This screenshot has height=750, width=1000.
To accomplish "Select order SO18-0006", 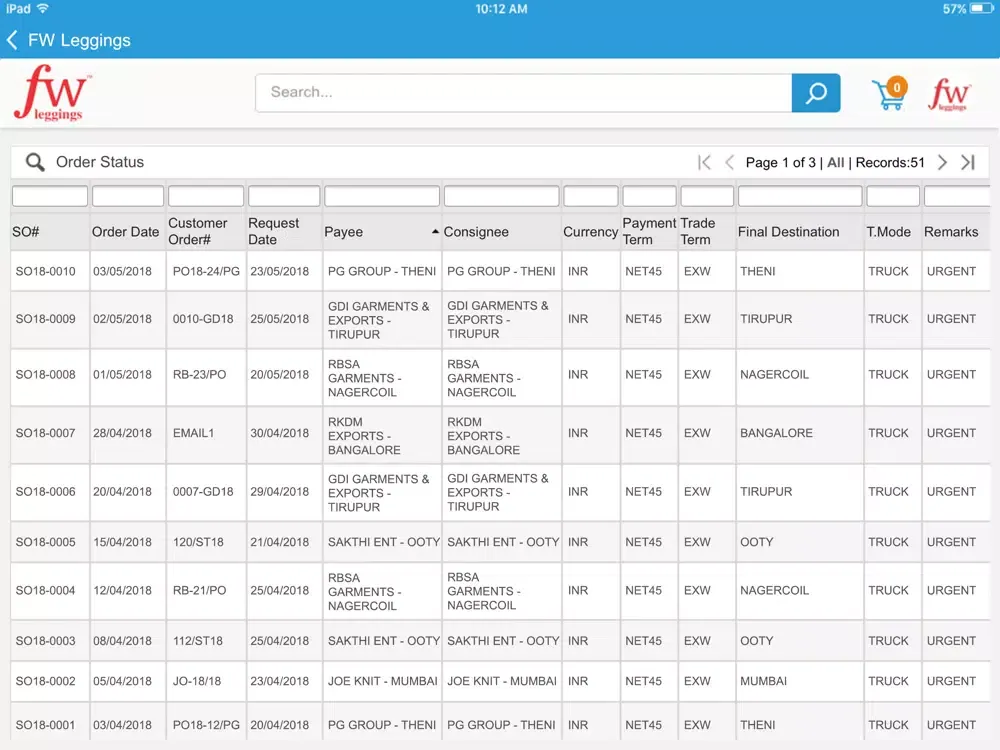I will tap(45, 492).
